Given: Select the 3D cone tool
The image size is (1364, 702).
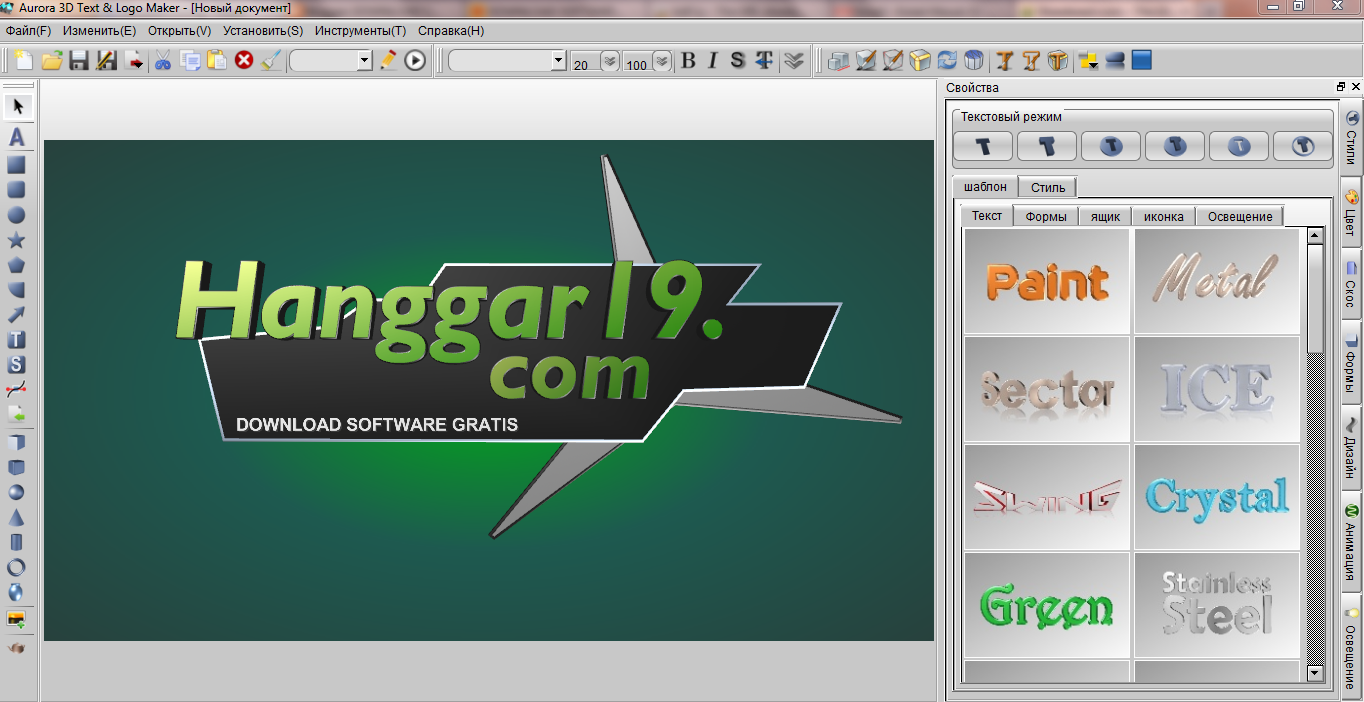Looking at the screenshot, I should pyautogui.click(x=17, y=517).
